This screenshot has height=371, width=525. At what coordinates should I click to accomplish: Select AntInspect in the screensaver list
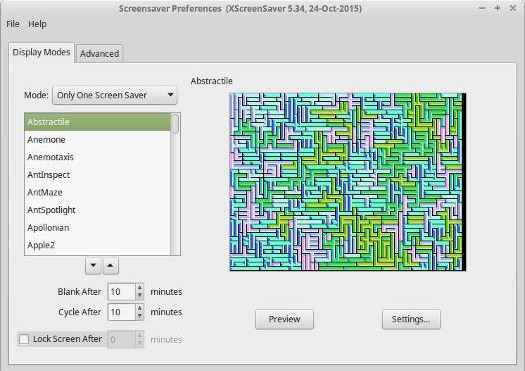(x=97, y=175)
